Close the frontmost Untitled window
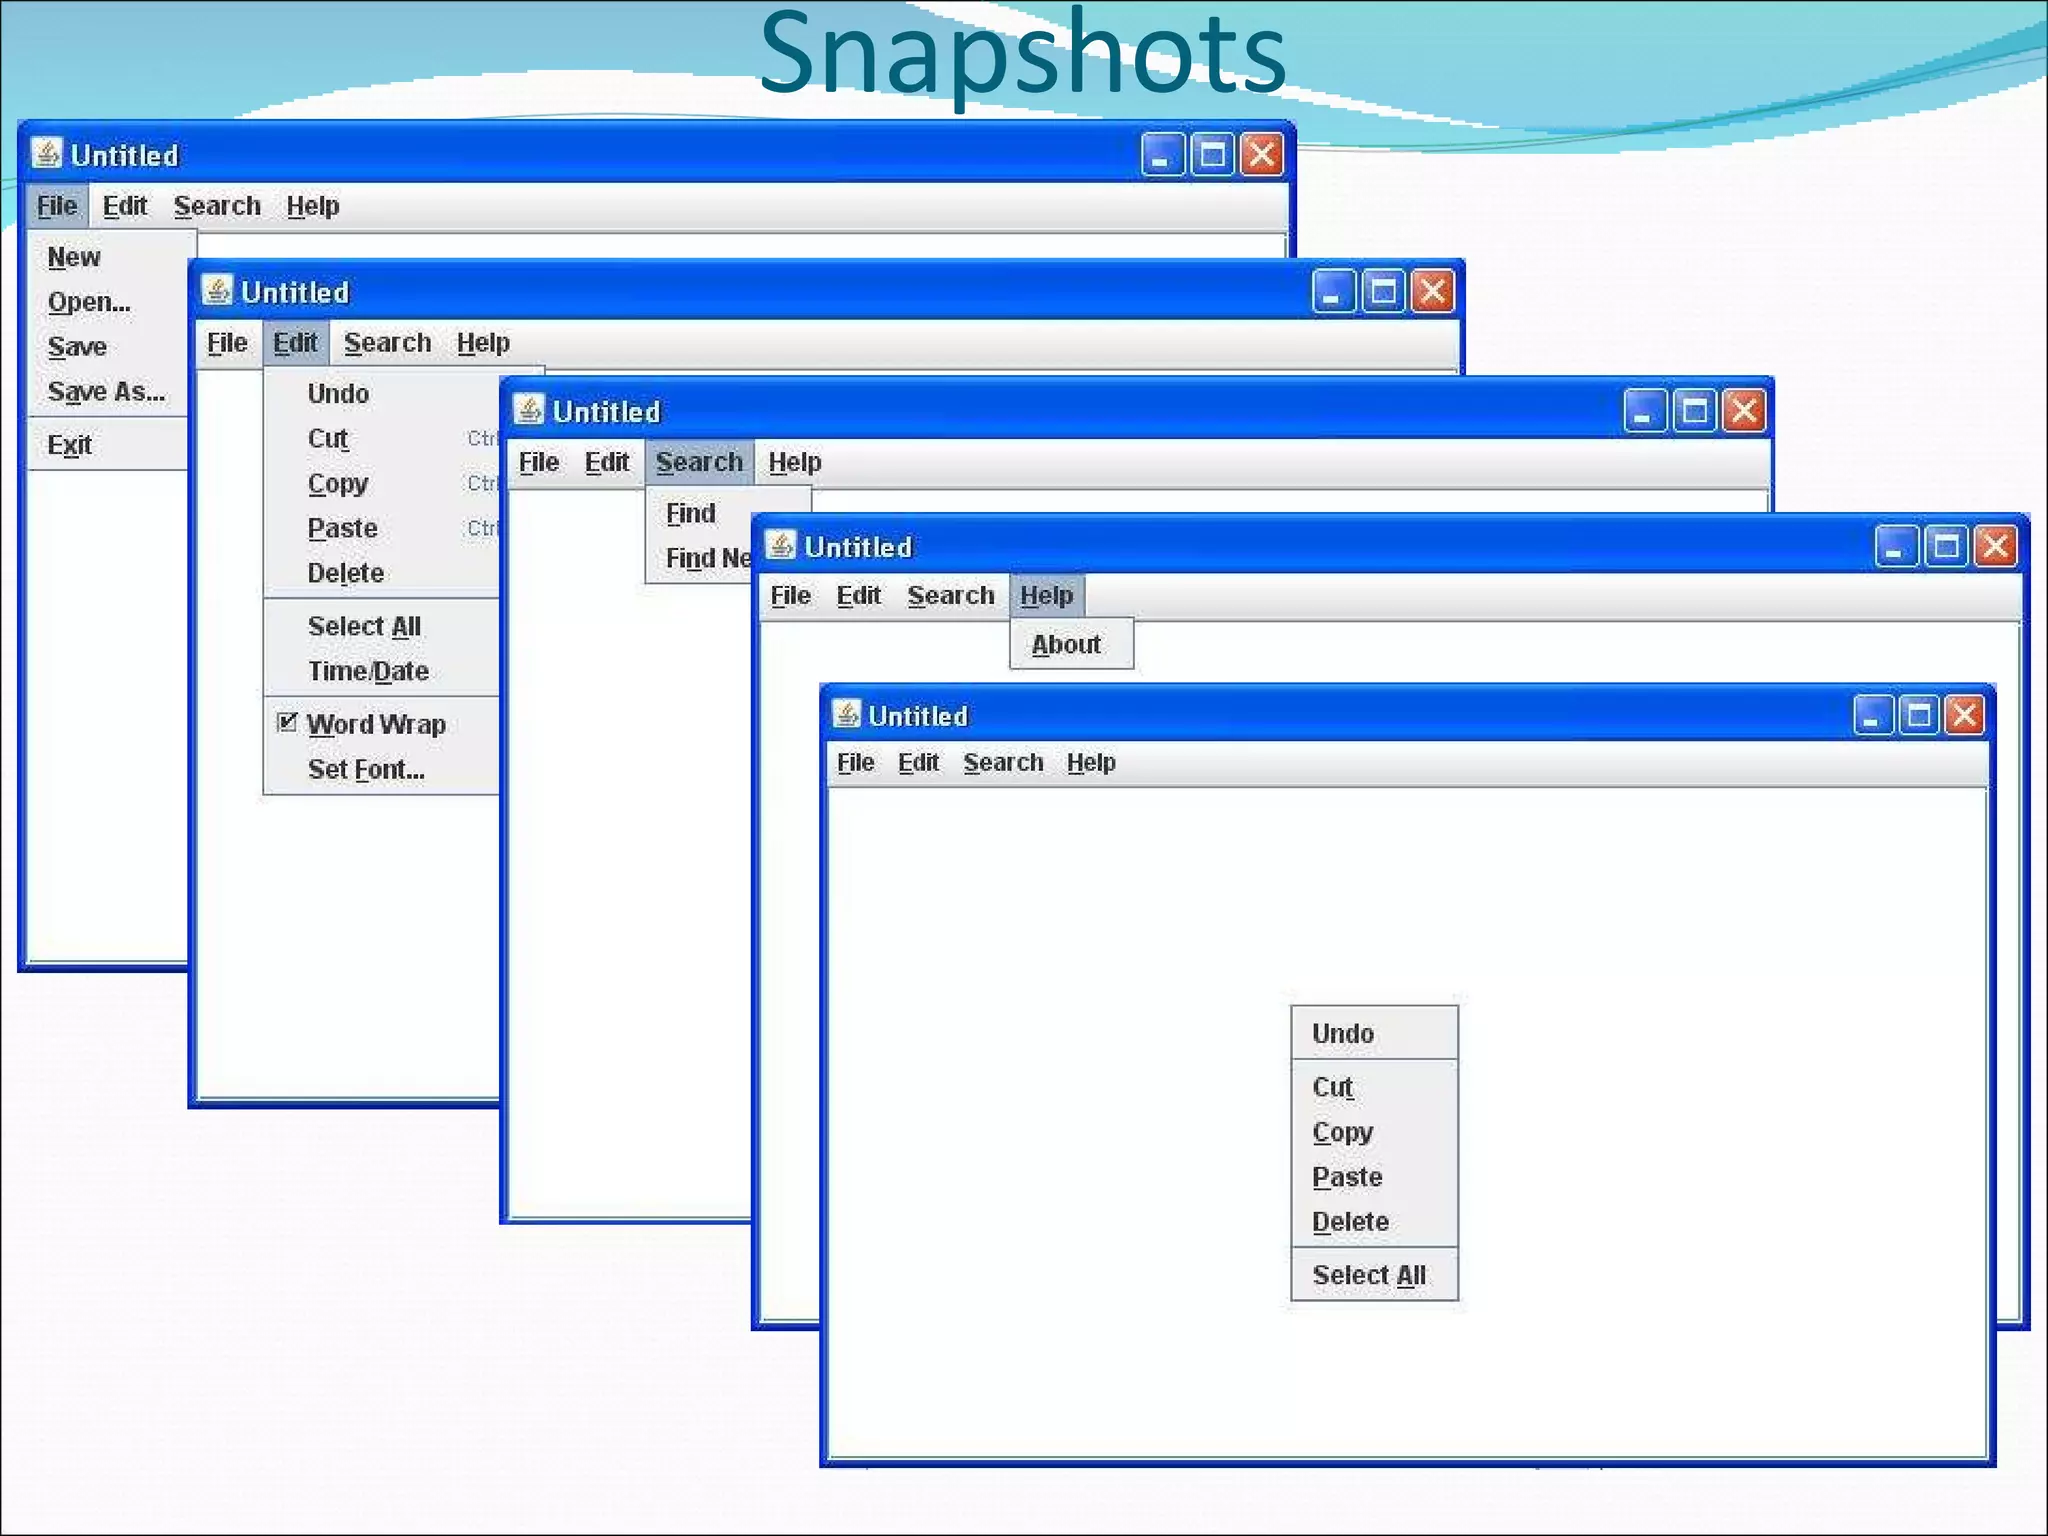2048x1536 pixels. [1964, 715]
